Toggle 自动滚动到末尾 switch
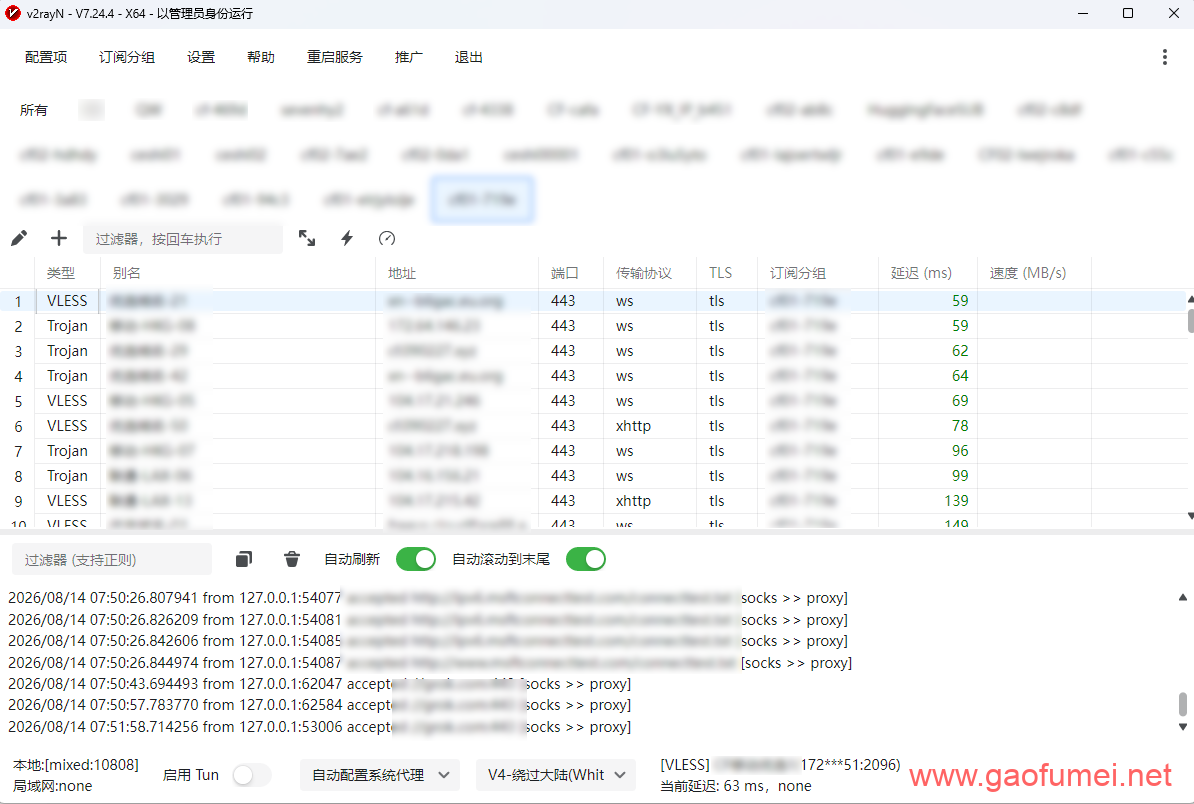The height and width of the screenshot is (804, 1194). (586, 560)
